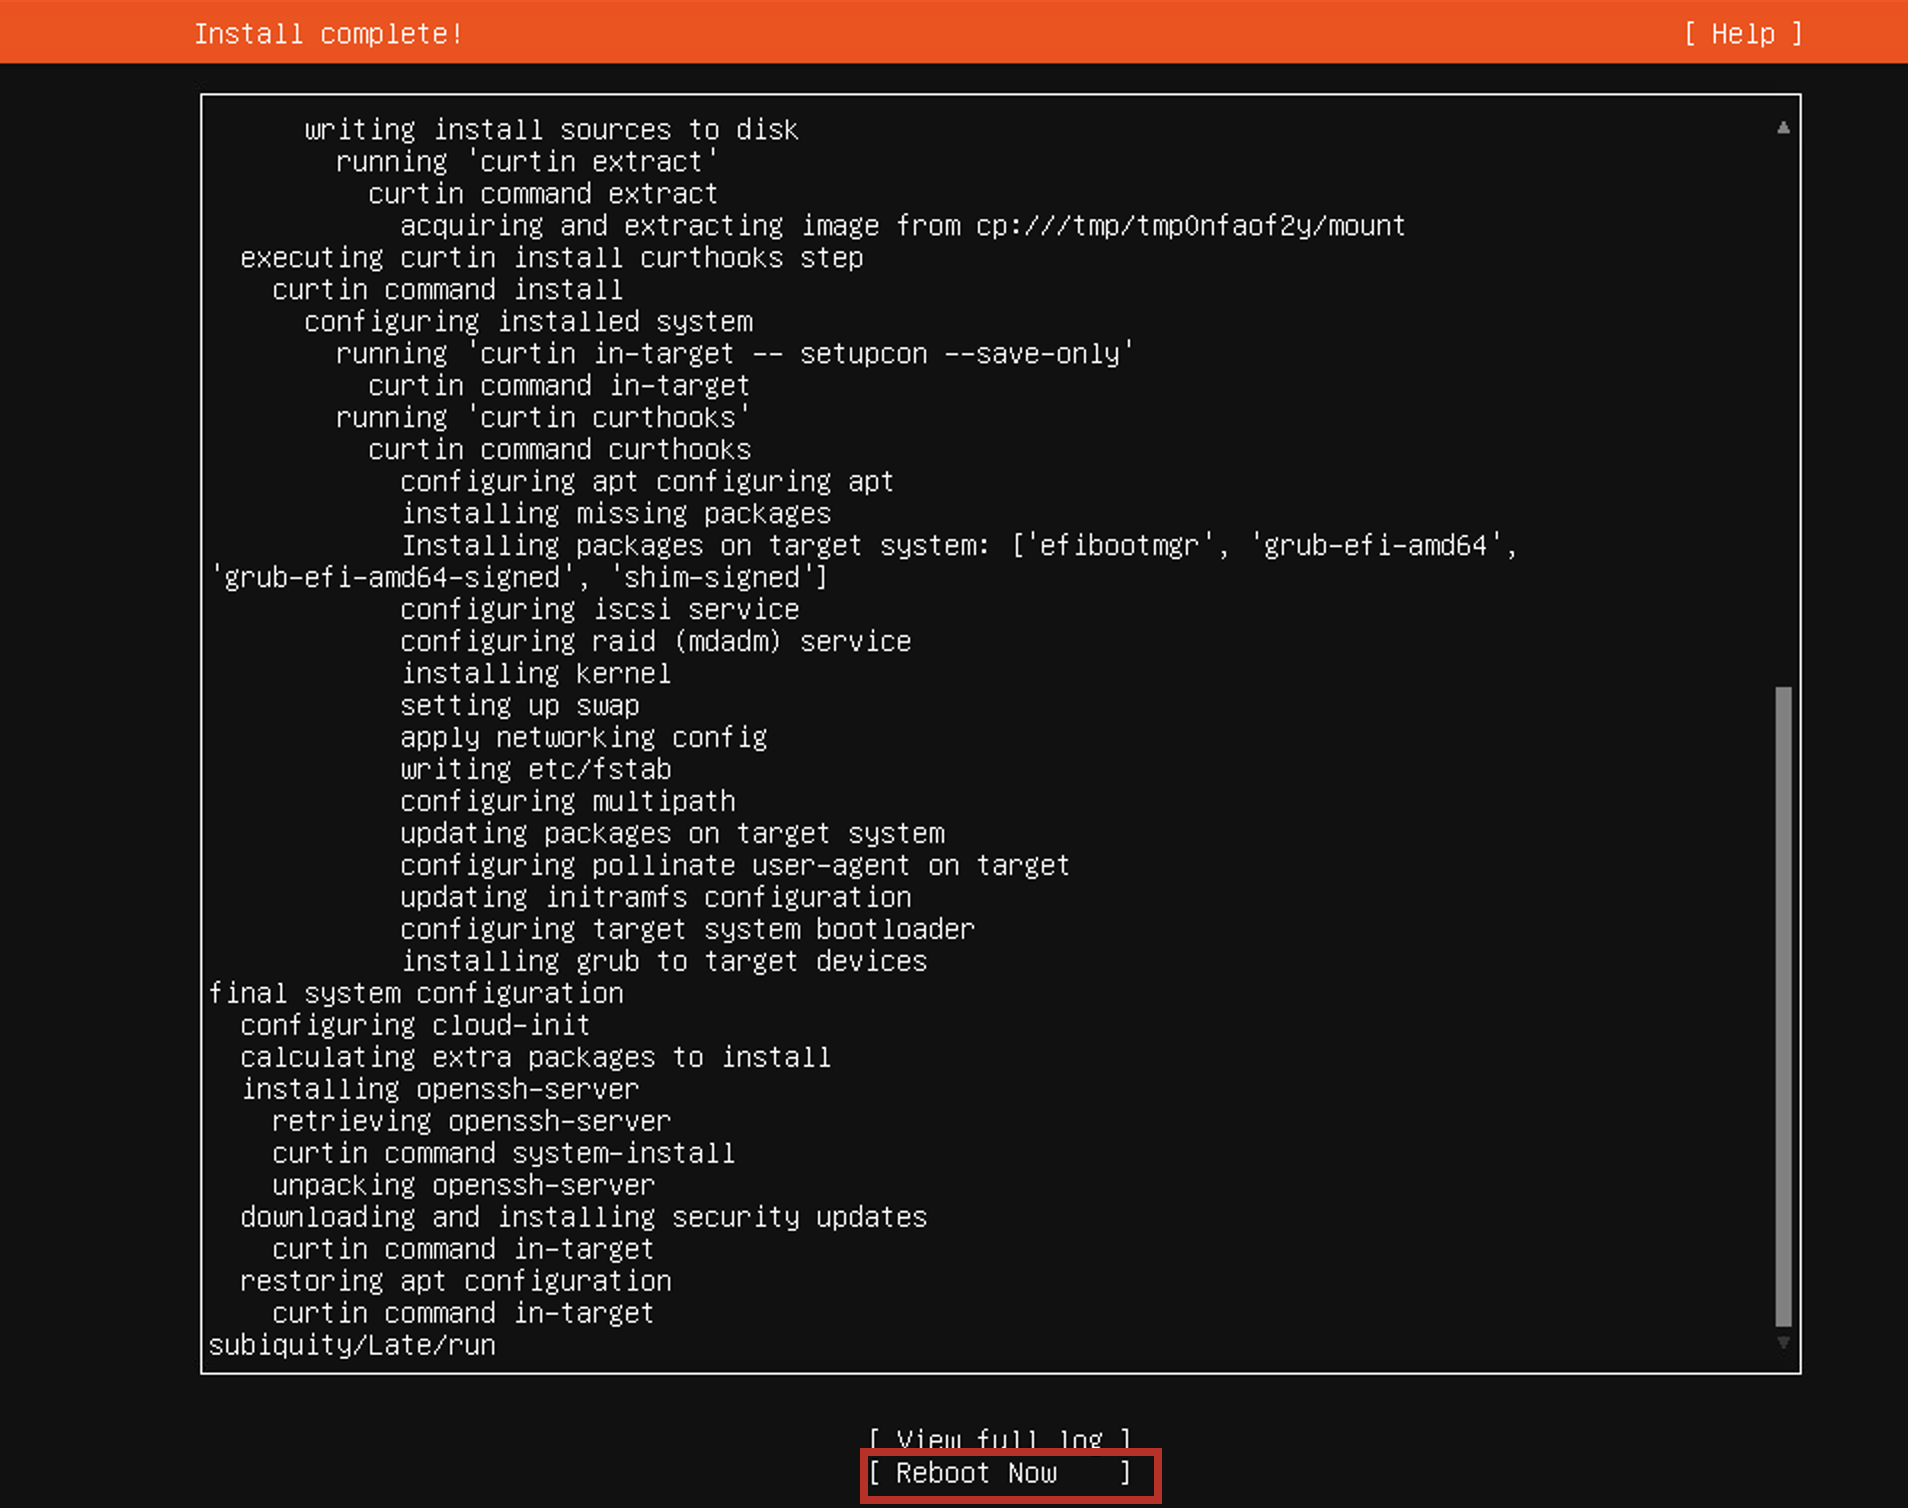
Task: Click the final system configuration entry
Action: [x=416, y=992]
